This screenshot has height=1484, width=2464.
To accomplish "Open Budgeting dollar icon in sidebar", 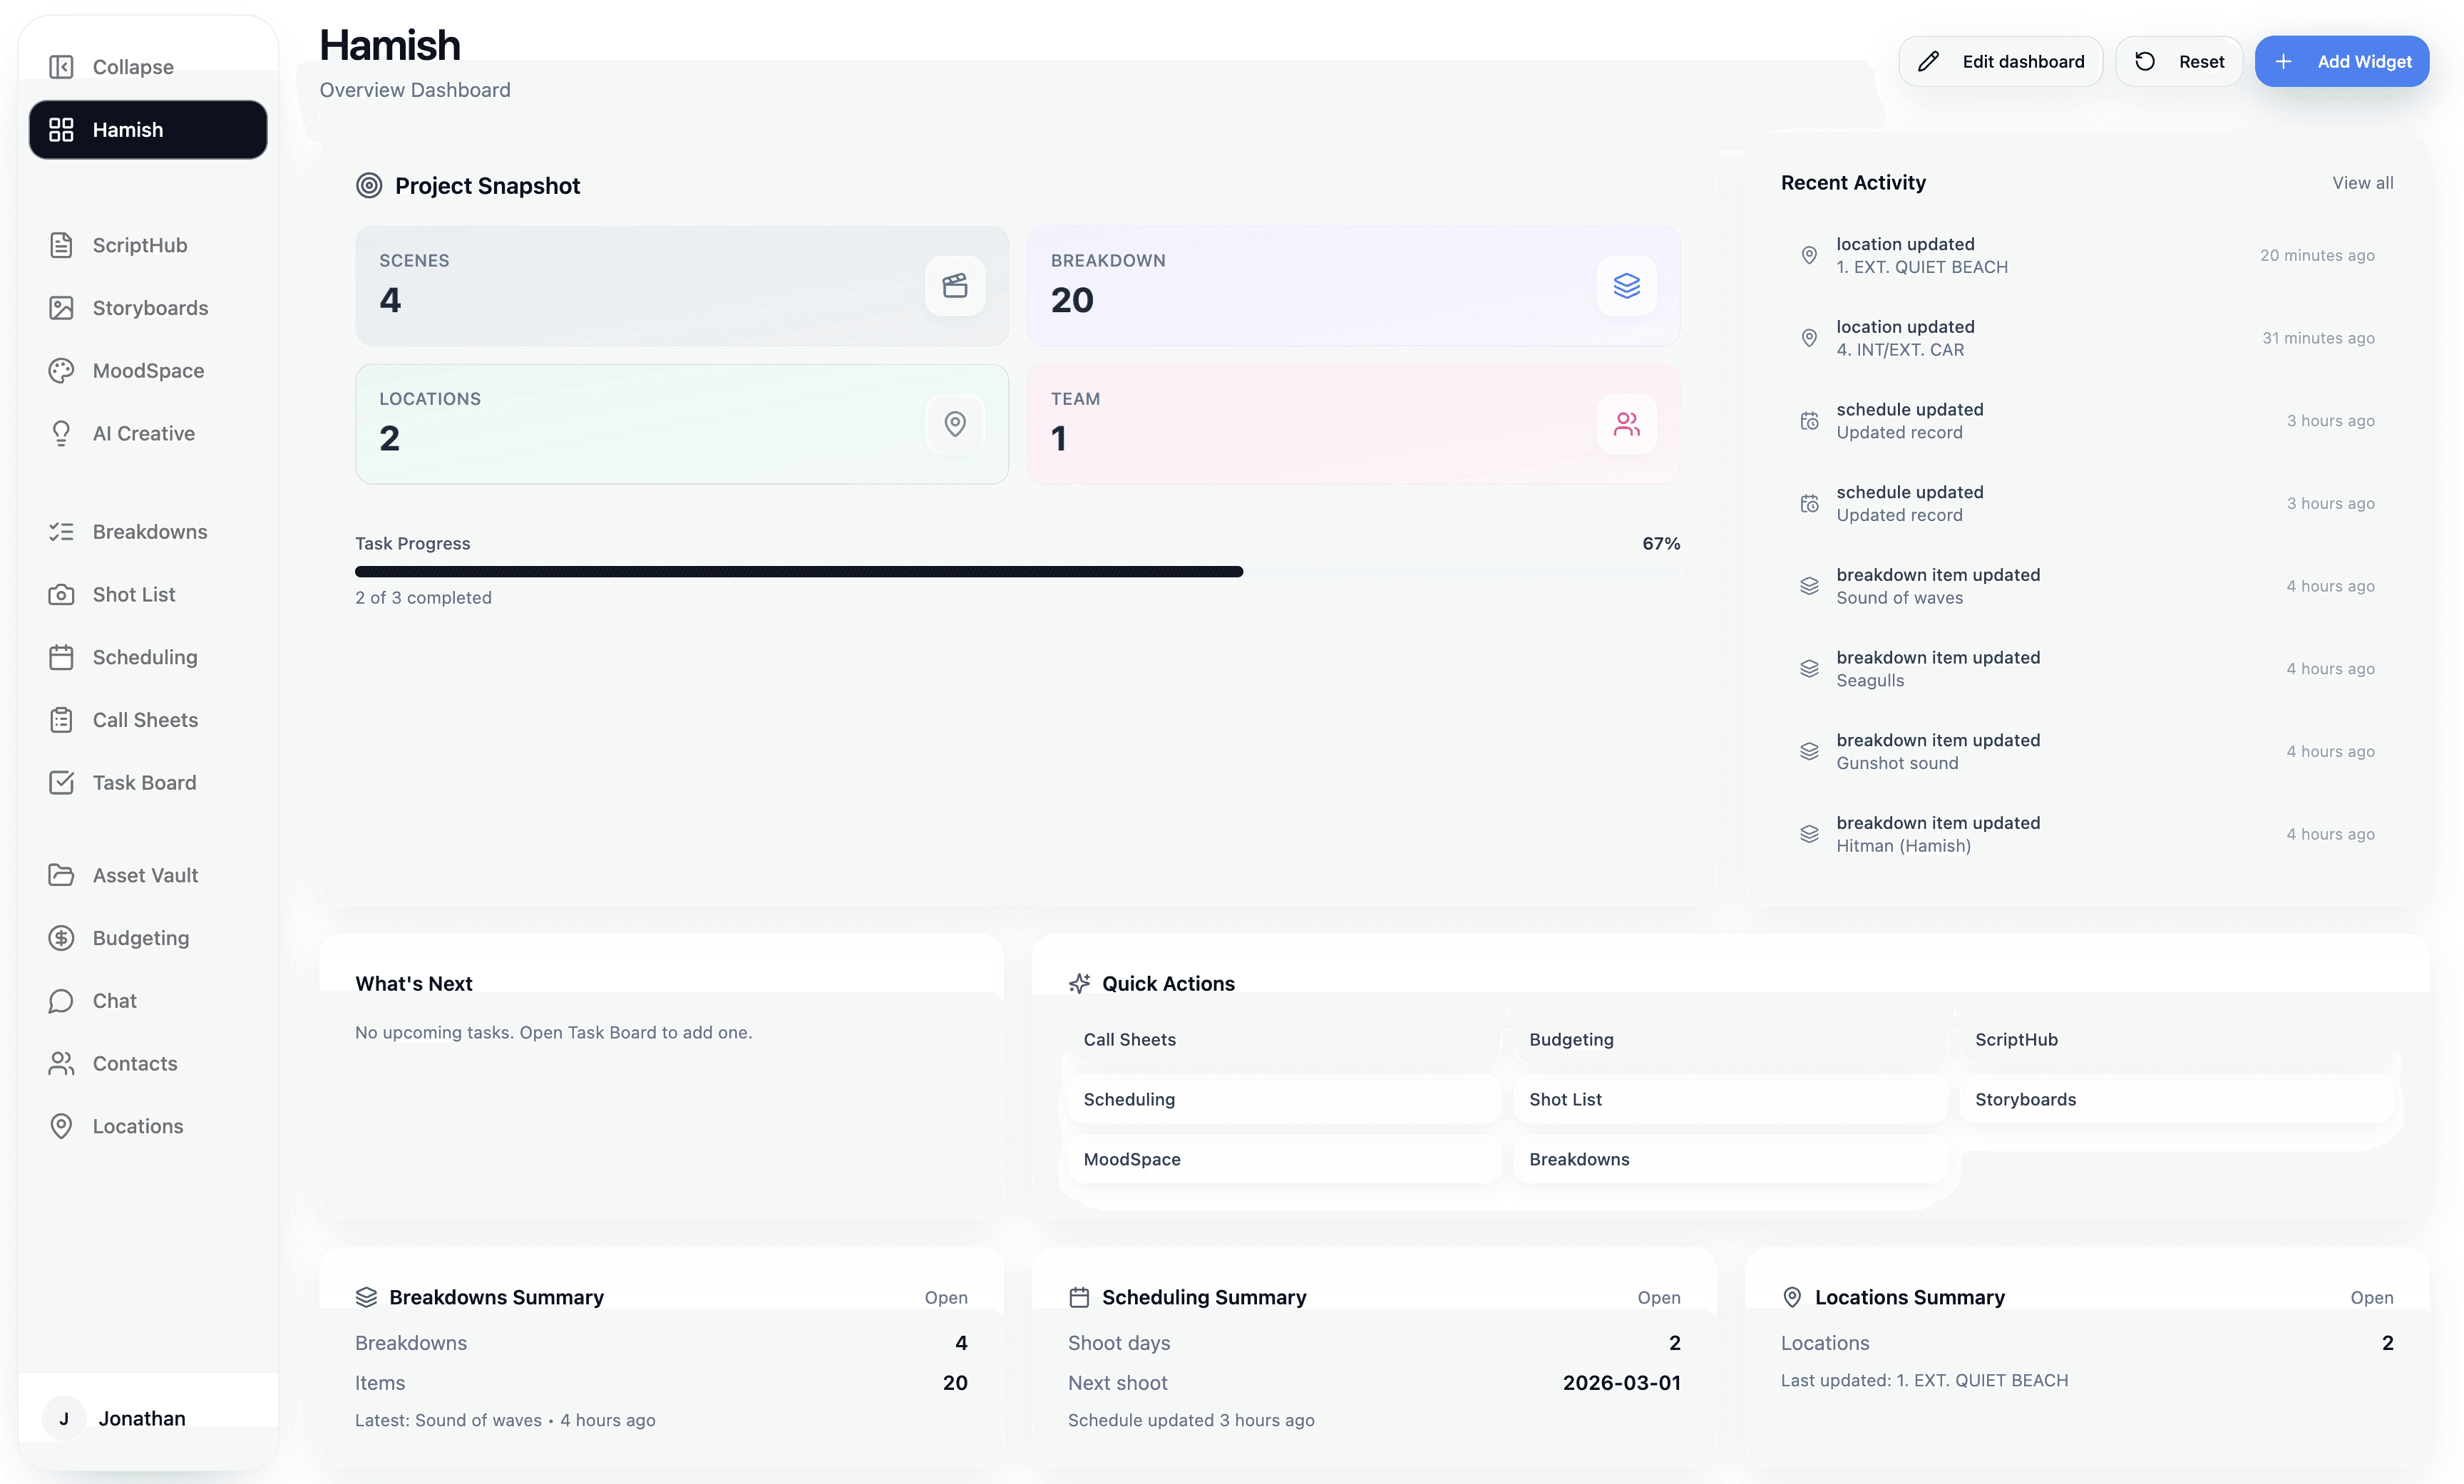I will point(61,938).
